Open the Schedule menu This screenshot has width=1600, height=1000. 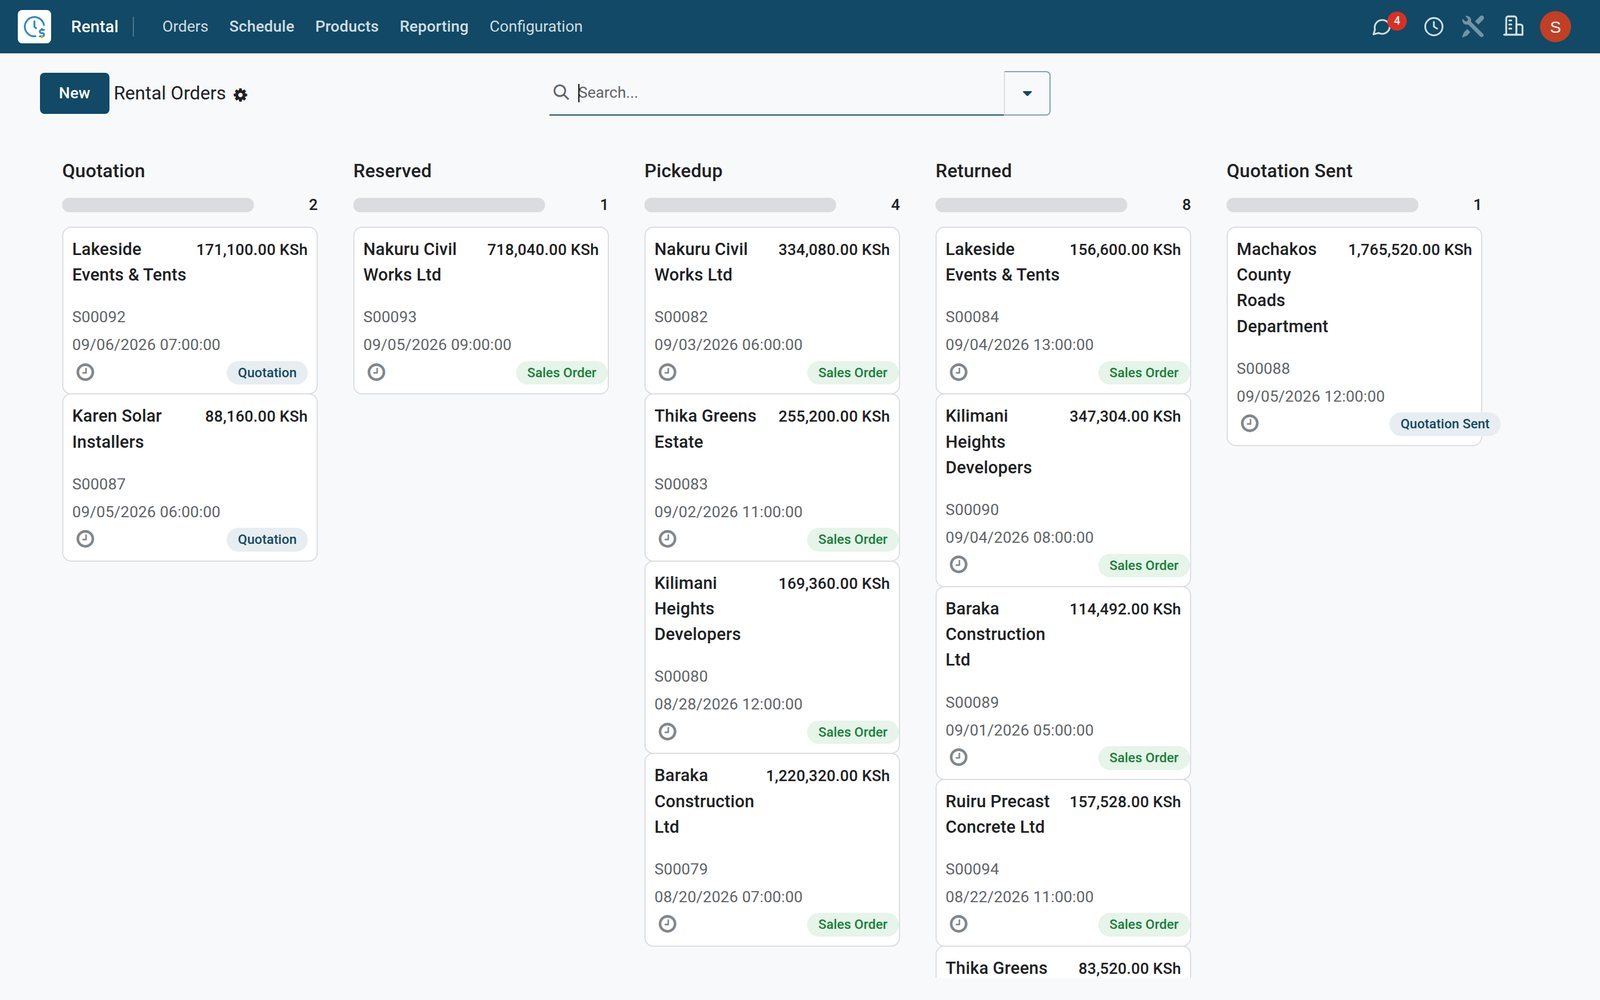[x=261, y=27]
